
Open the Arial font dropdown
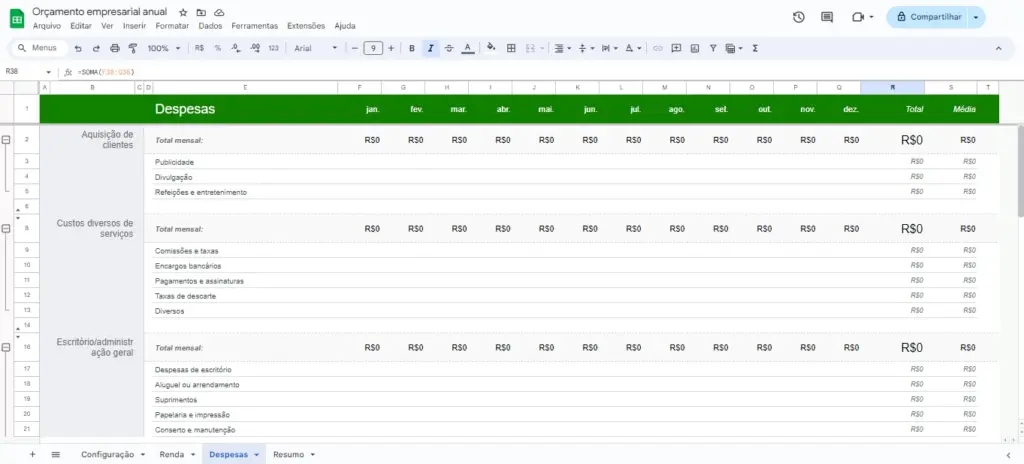tap(316, 48)
